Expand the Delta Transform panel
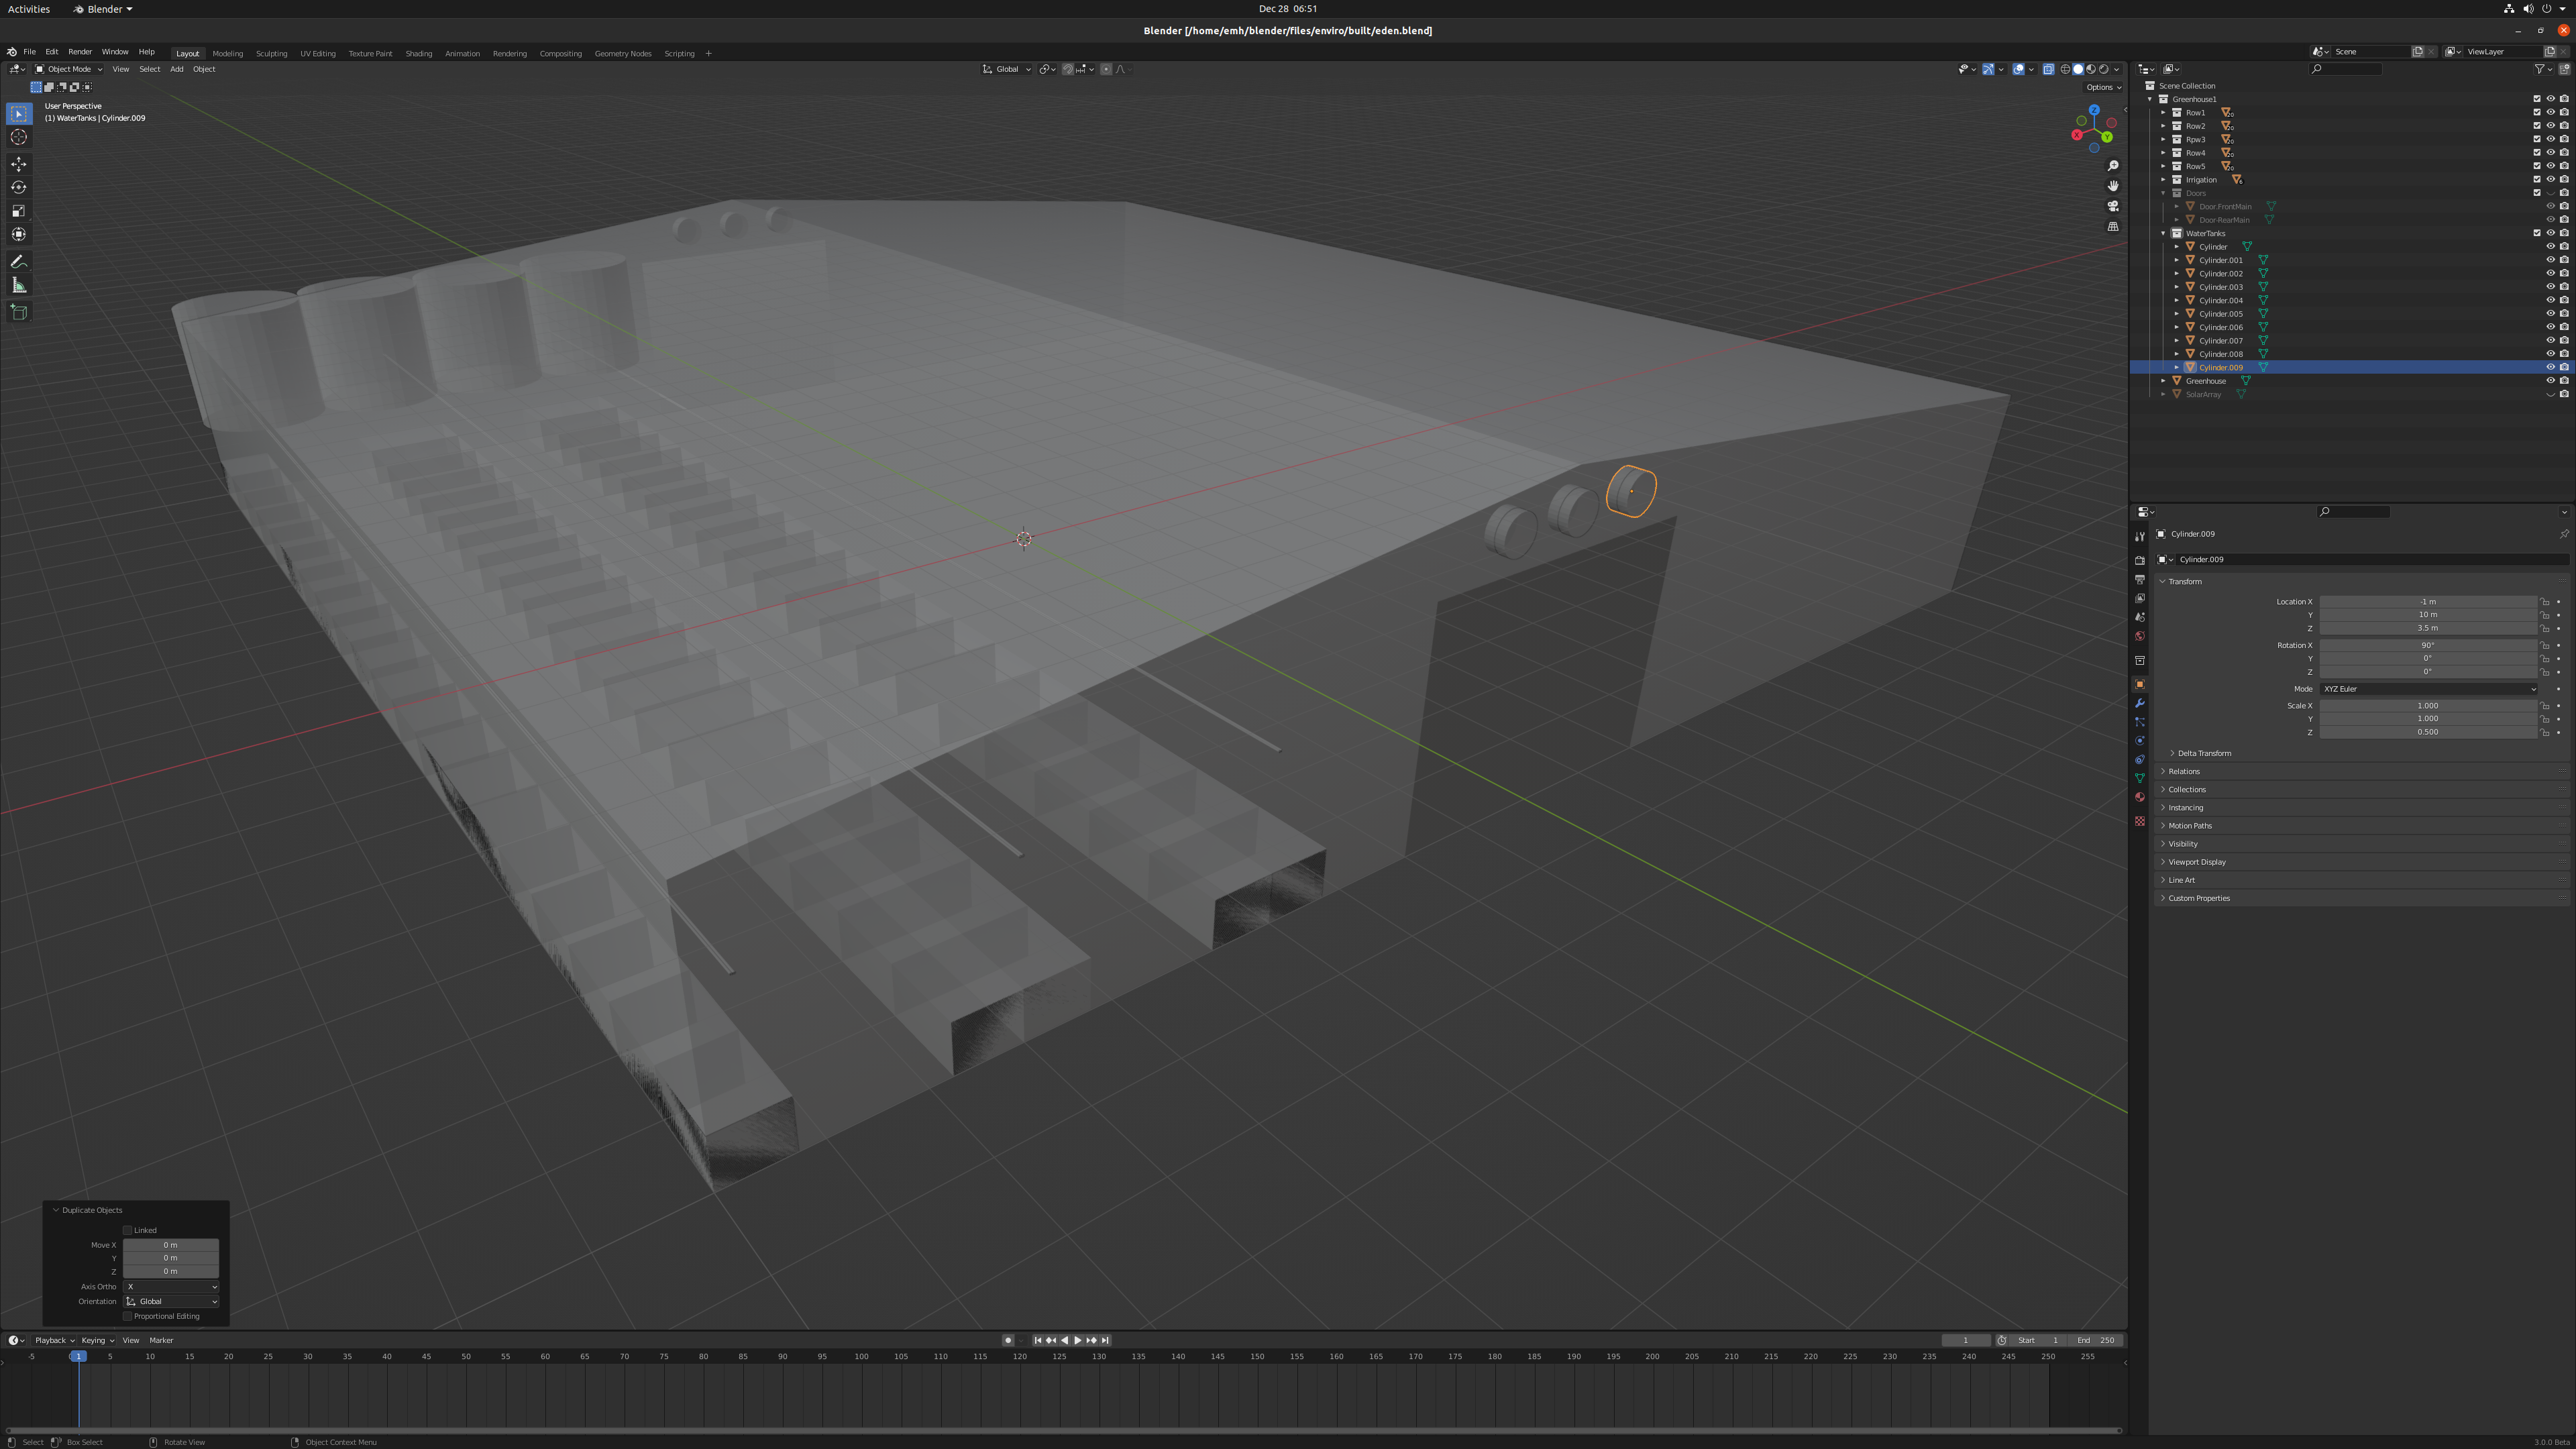 tap(2204, 753)
